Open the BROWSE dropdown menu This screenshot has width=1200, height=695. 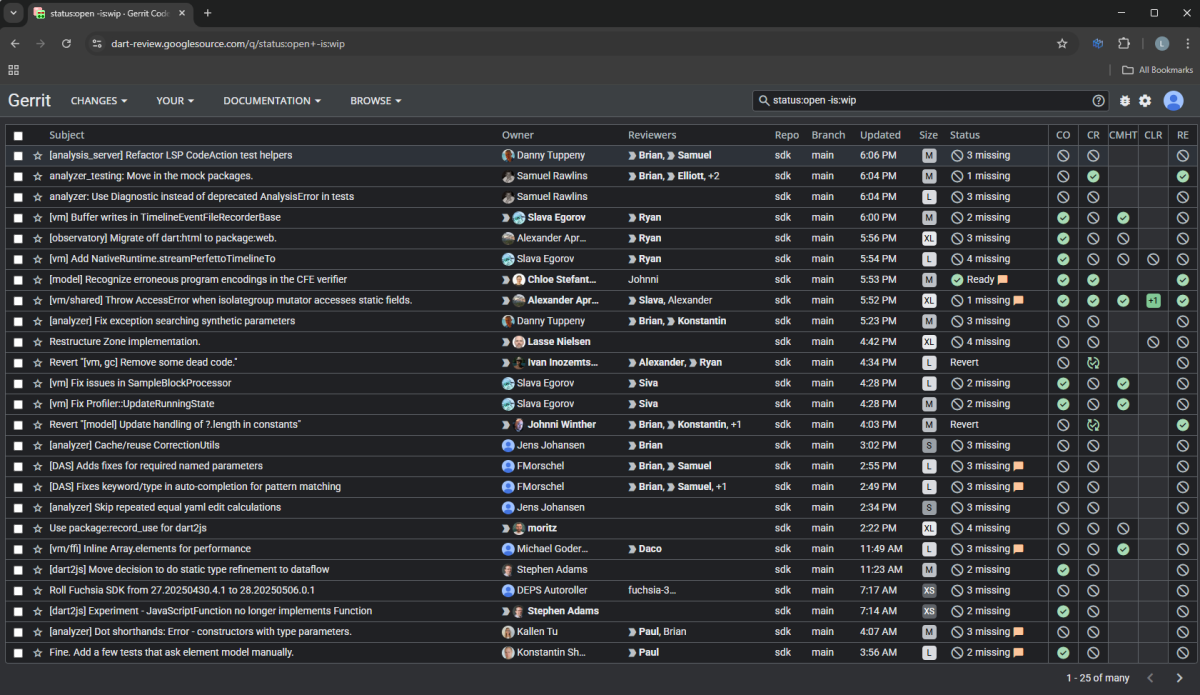point(375,101)
